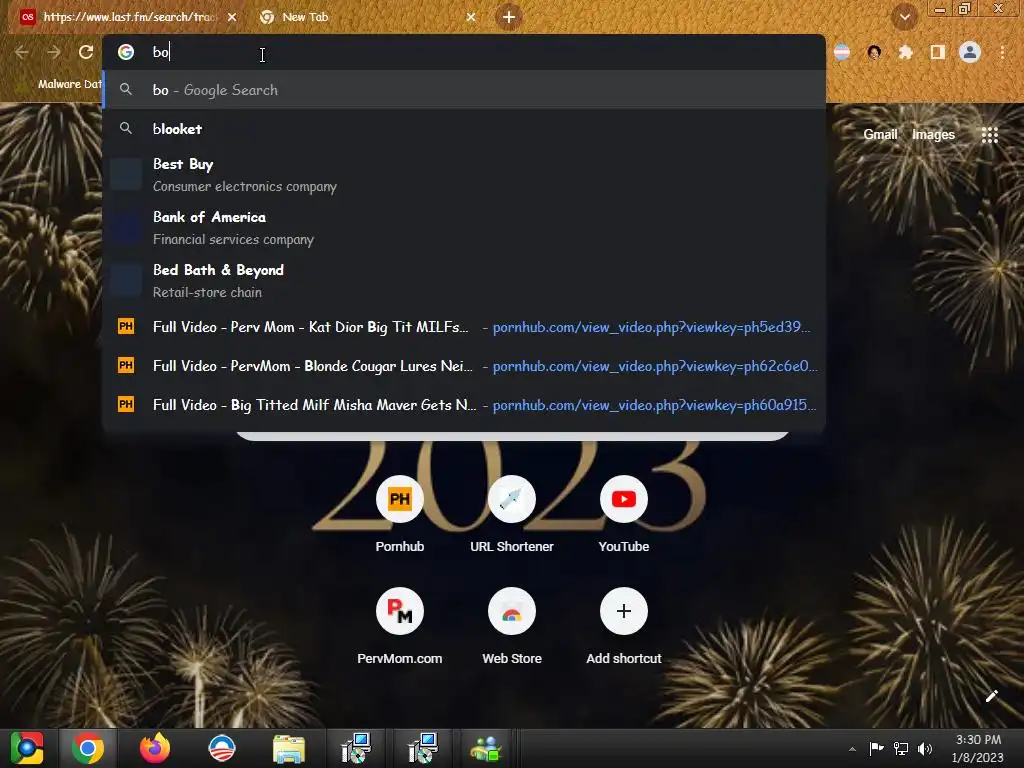Open a new tab with the plus button
Screen dimensions: 1024x768
(509, 17)
